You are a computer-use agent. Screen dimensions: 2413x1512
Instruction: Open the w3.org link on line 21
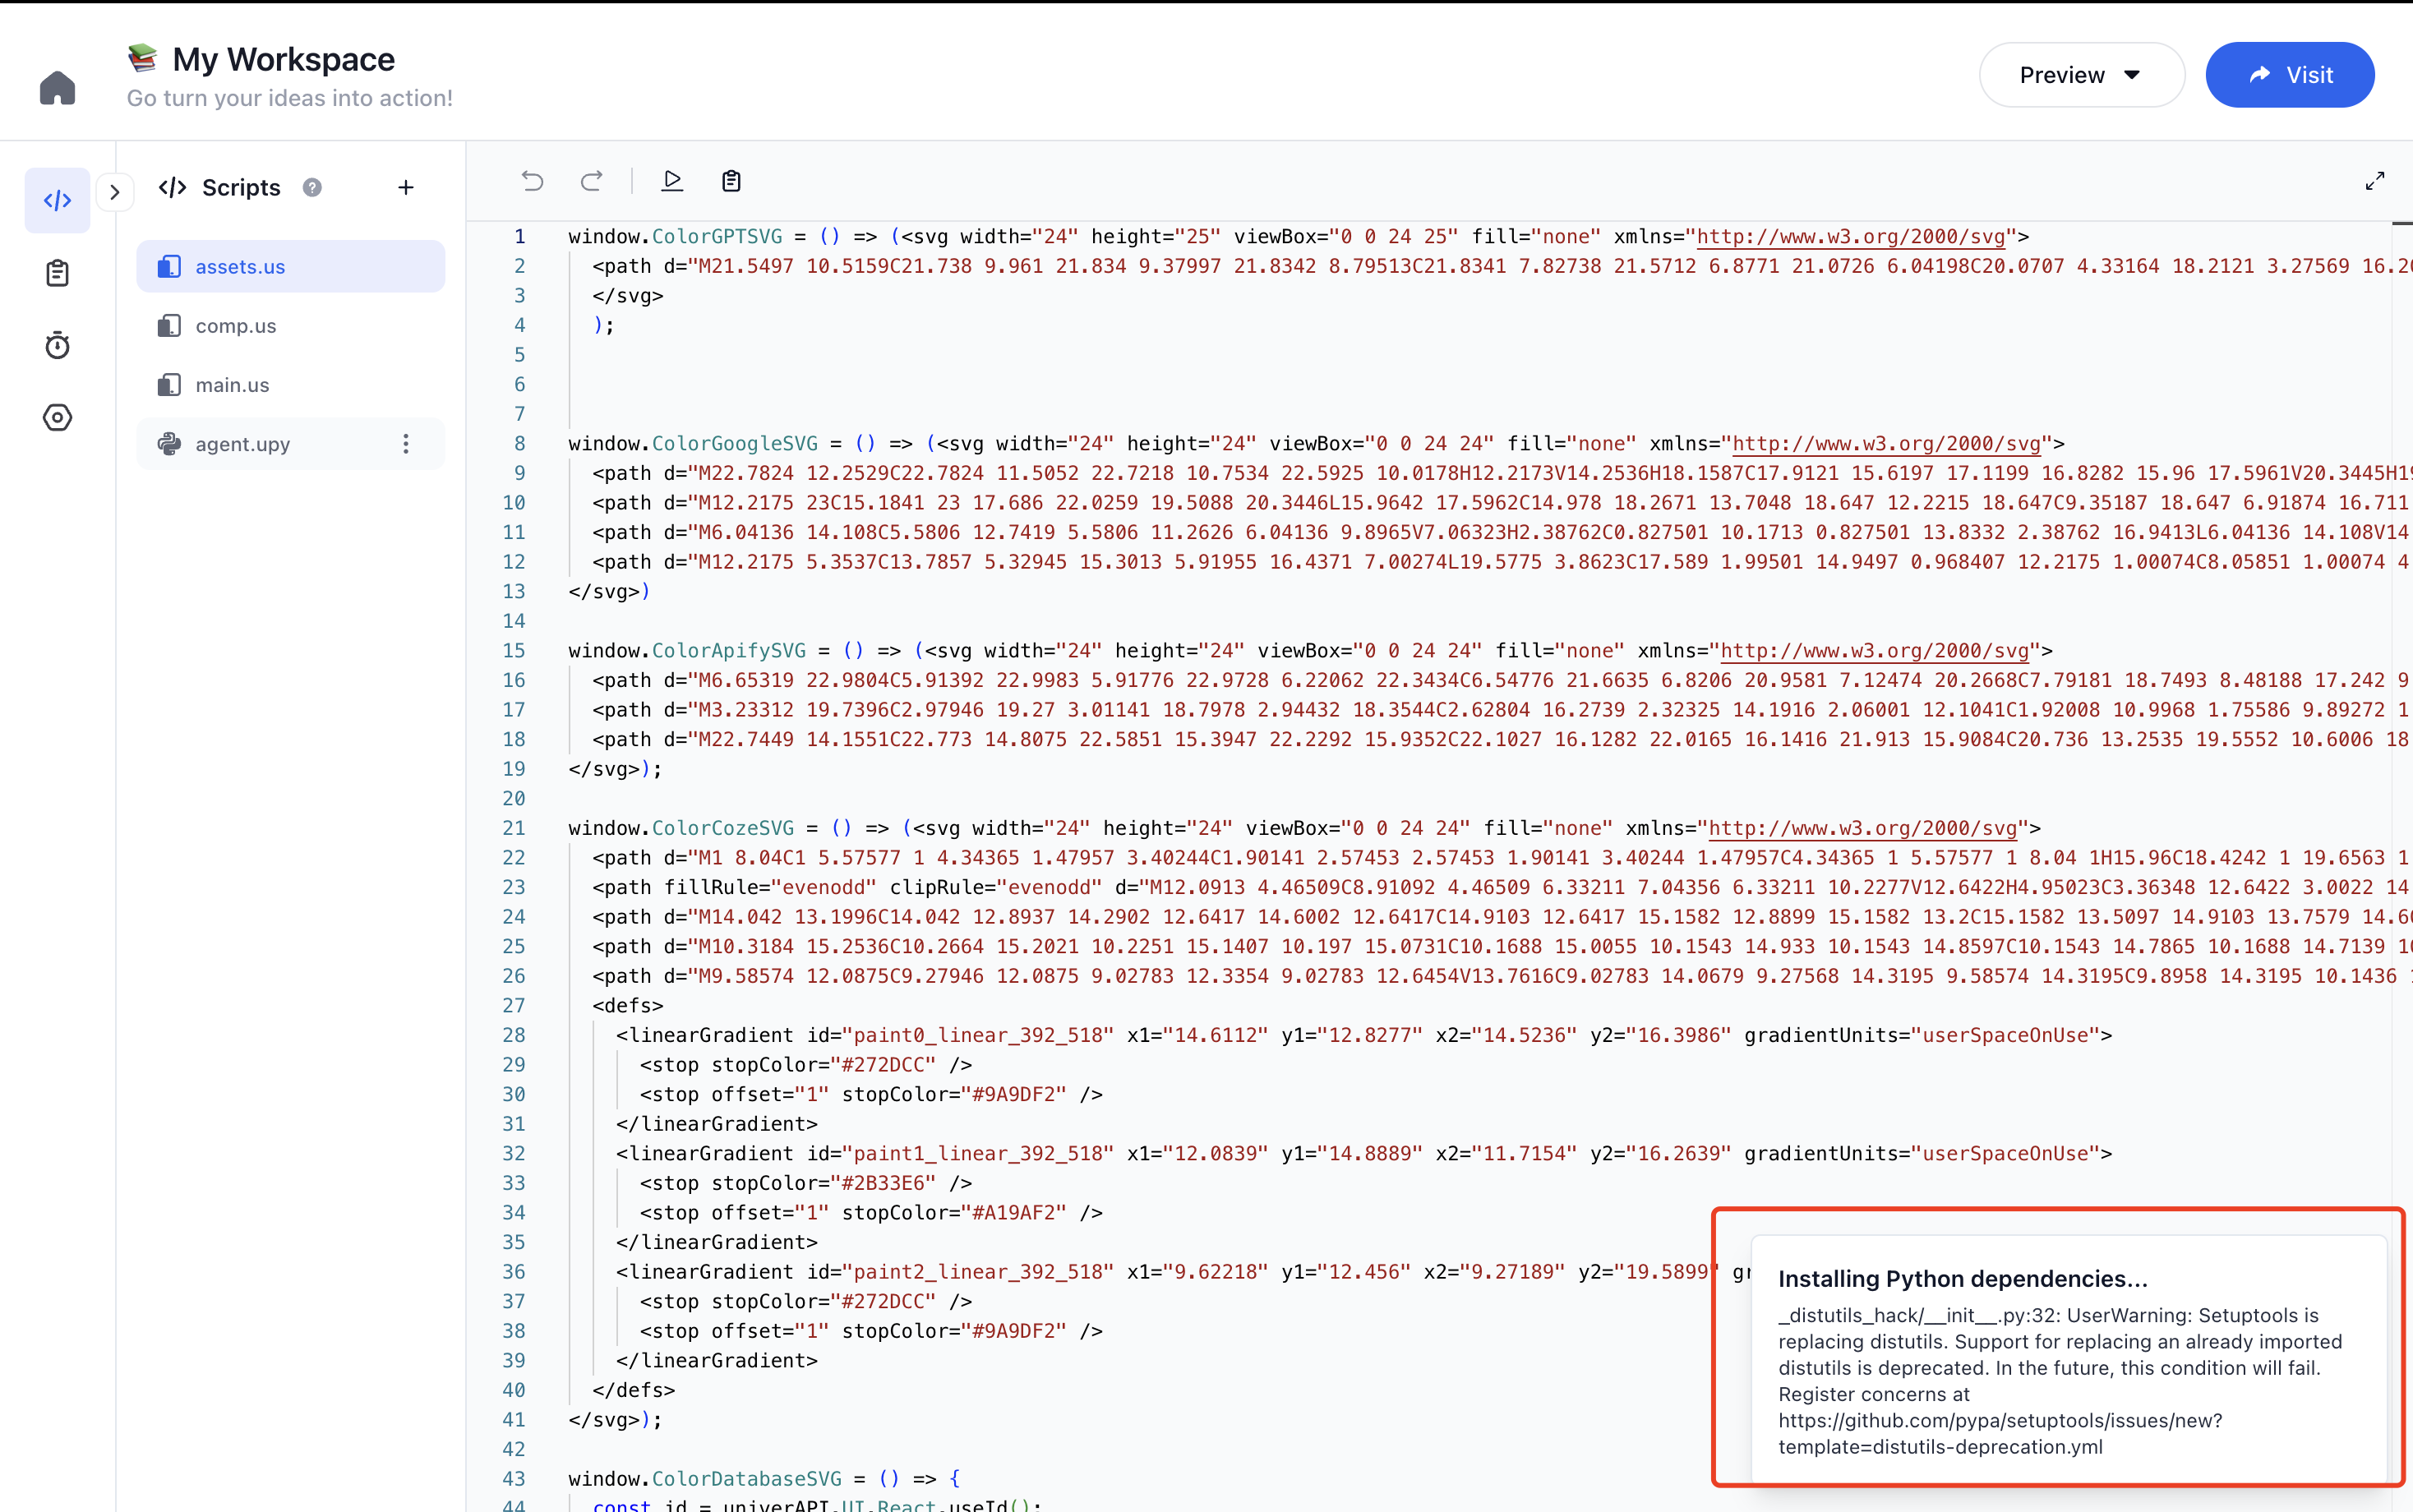tap(1863, 829)
